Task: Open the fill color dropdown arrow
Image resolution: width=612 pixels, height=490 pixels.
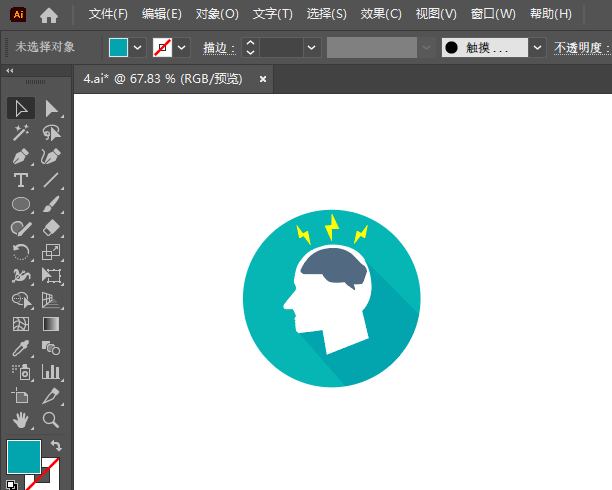Action: click(137, 48)
